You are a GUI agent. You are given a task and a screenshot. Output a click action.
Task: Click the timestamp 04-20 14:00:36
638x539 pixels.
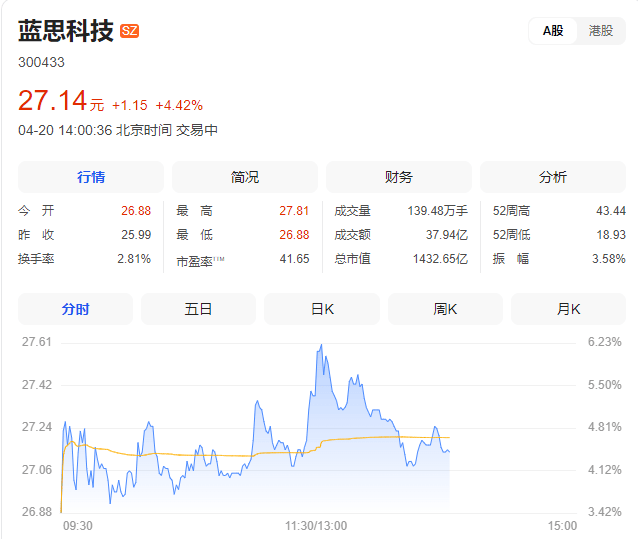click(x=65, y=130)
